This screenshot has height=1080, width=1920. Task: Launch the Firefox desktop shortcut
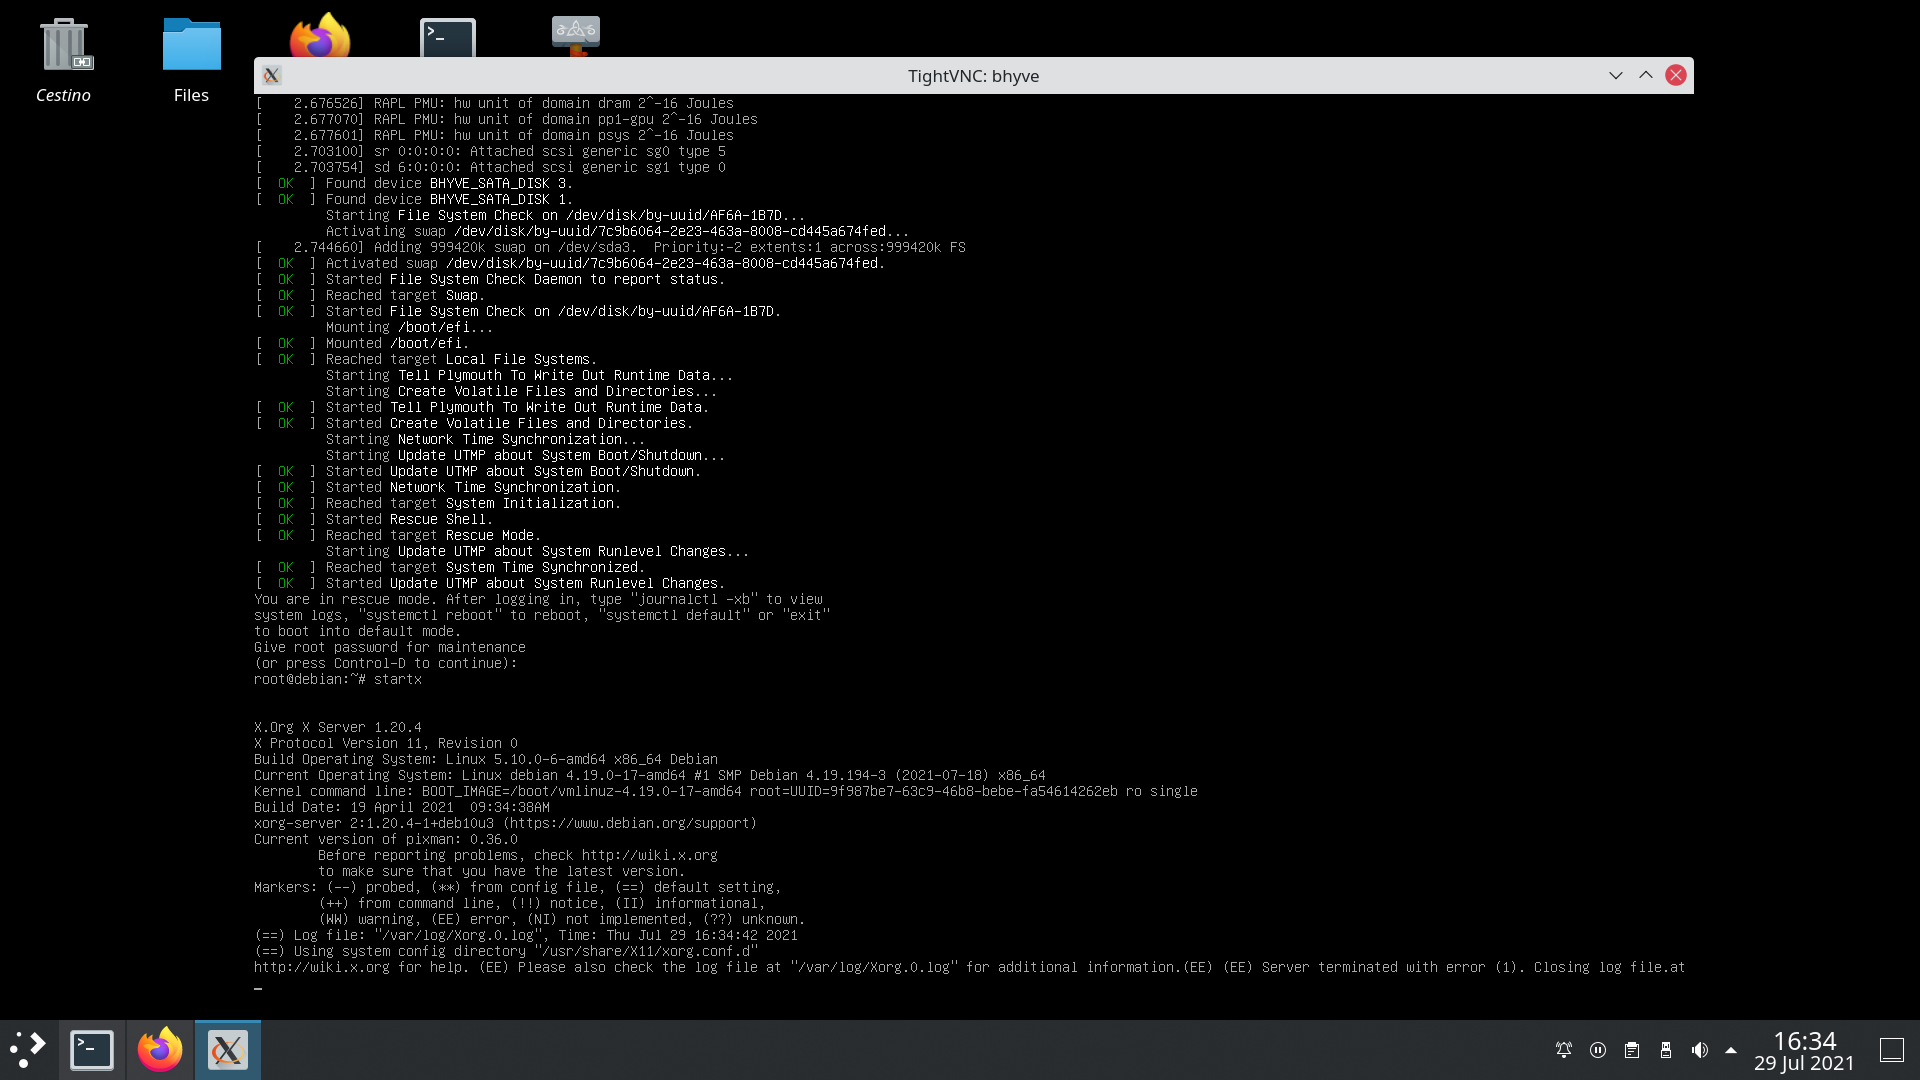tap(320, 36)
